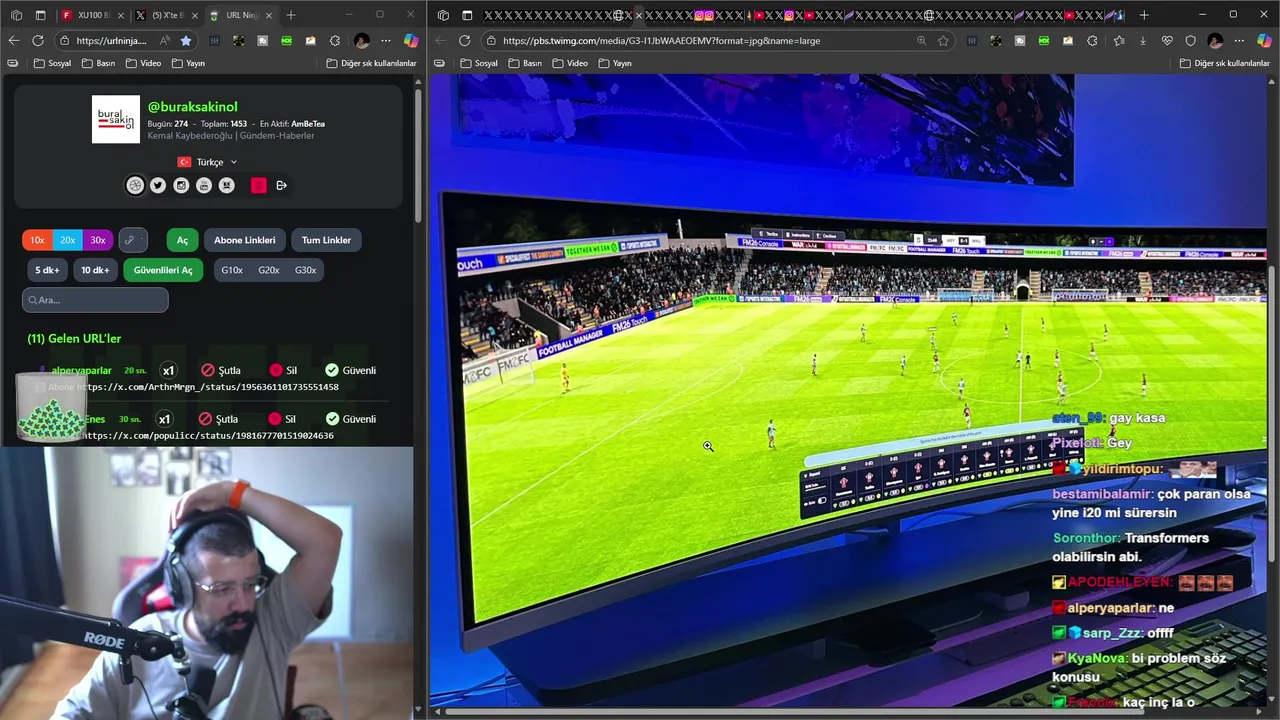Image resolution: width=1280 pixels, height=720 pixels.
Task: Open a new tab in left browser
Action: coord(291,15)
